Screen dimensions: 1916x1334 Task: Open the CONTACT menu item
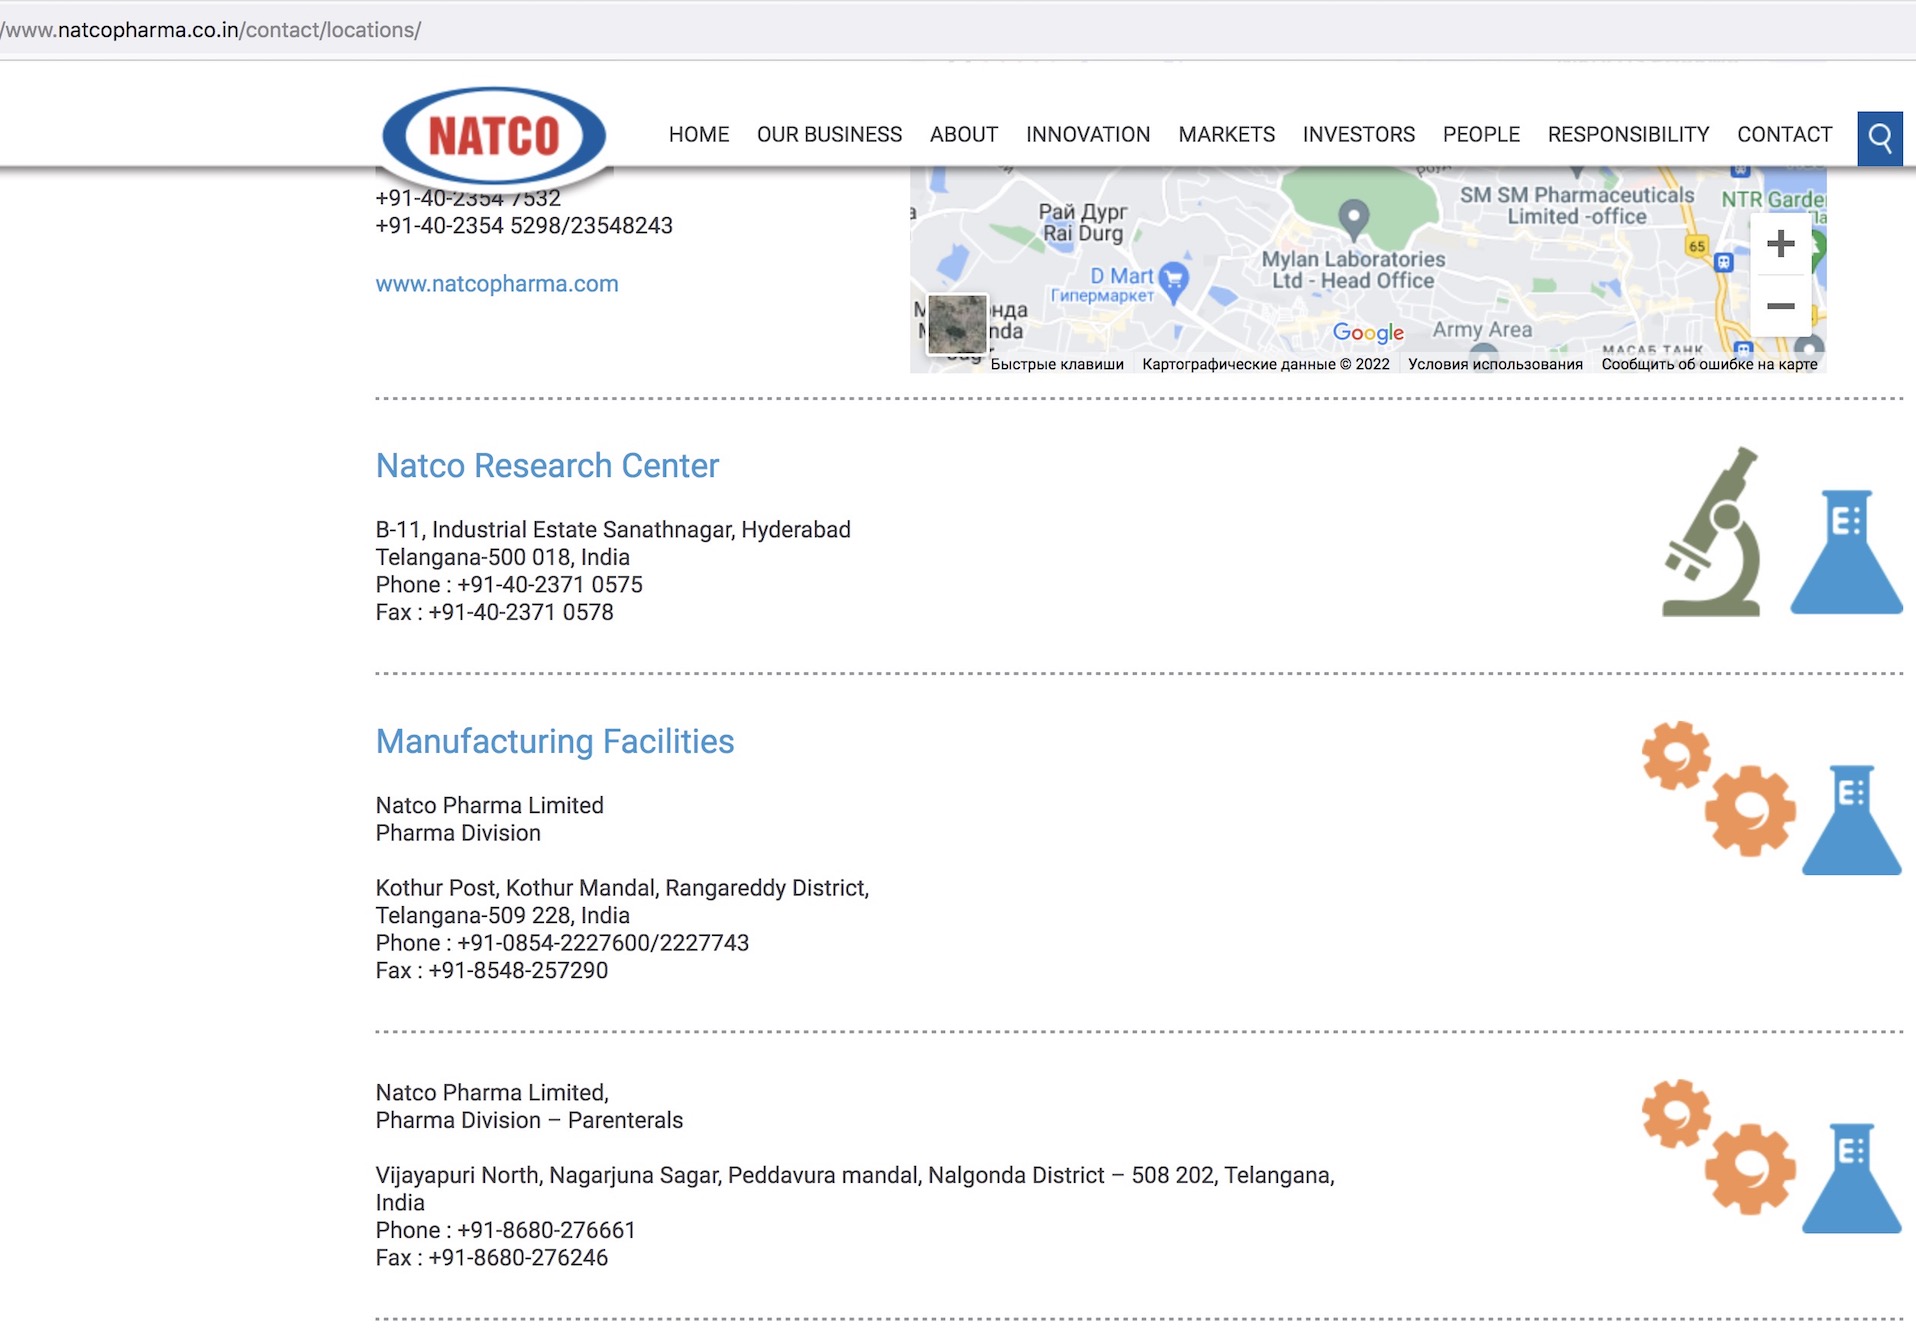click(x=1784, y=135)
